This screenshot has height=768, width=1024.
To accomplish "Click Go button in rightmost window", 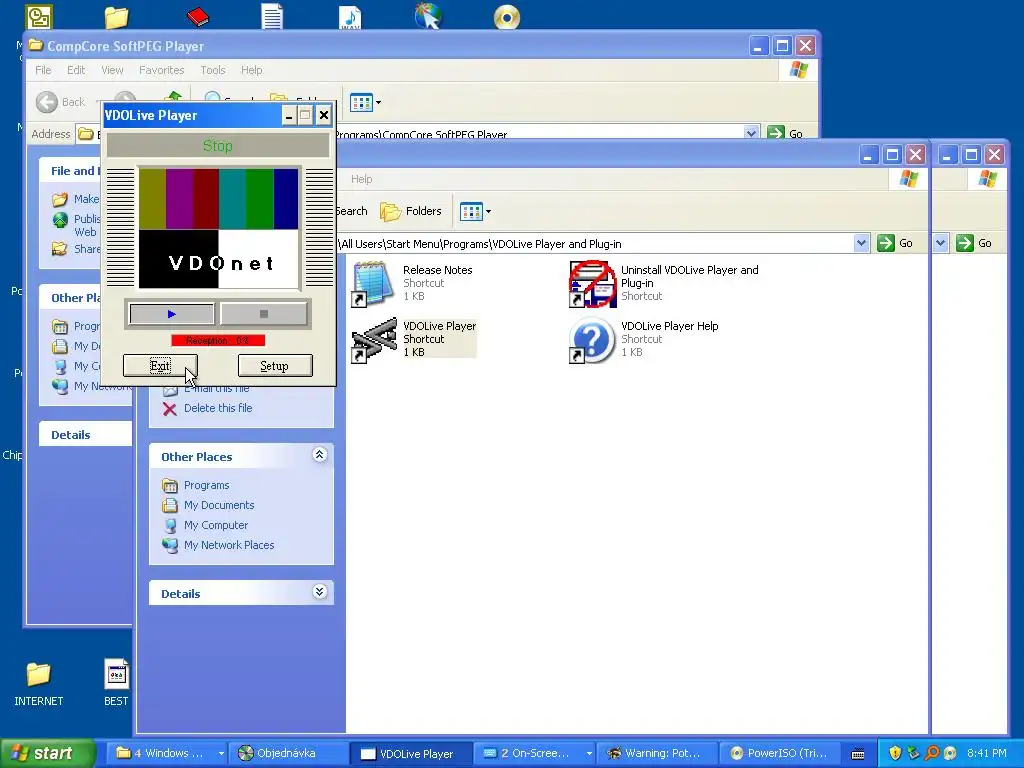I will pyautogui.click(x=974, y=243).
